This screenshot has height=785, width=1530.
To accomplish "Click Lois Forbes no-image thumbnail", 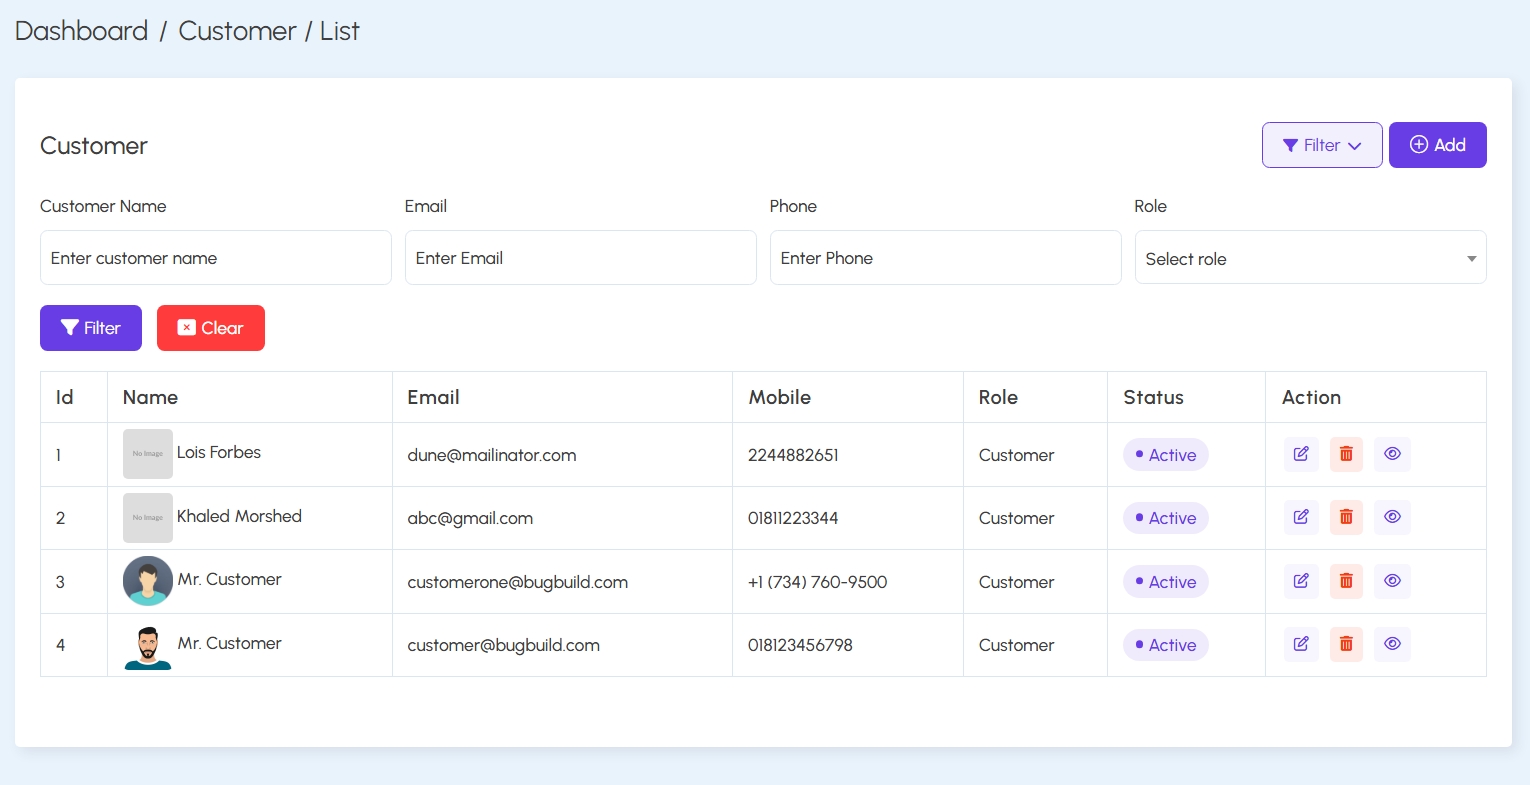I will point(148,454).
